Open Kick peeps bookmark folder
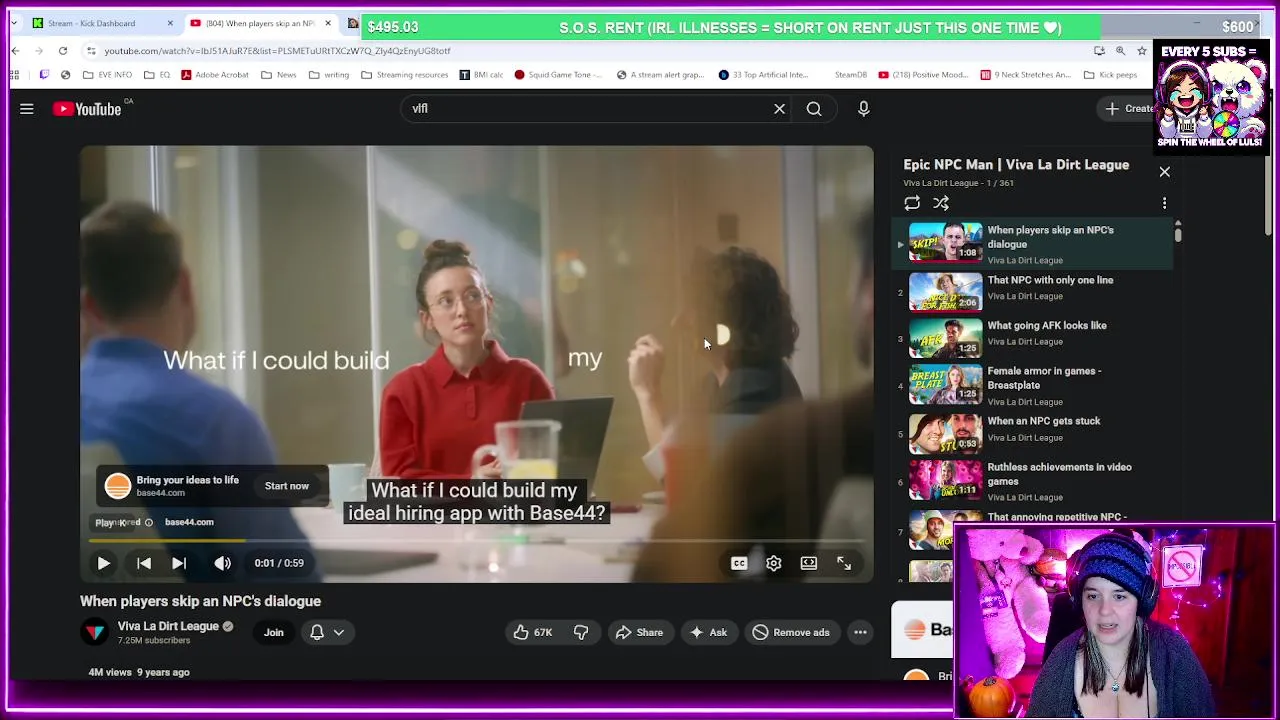1280x720 pixels. coord(1110,75)
